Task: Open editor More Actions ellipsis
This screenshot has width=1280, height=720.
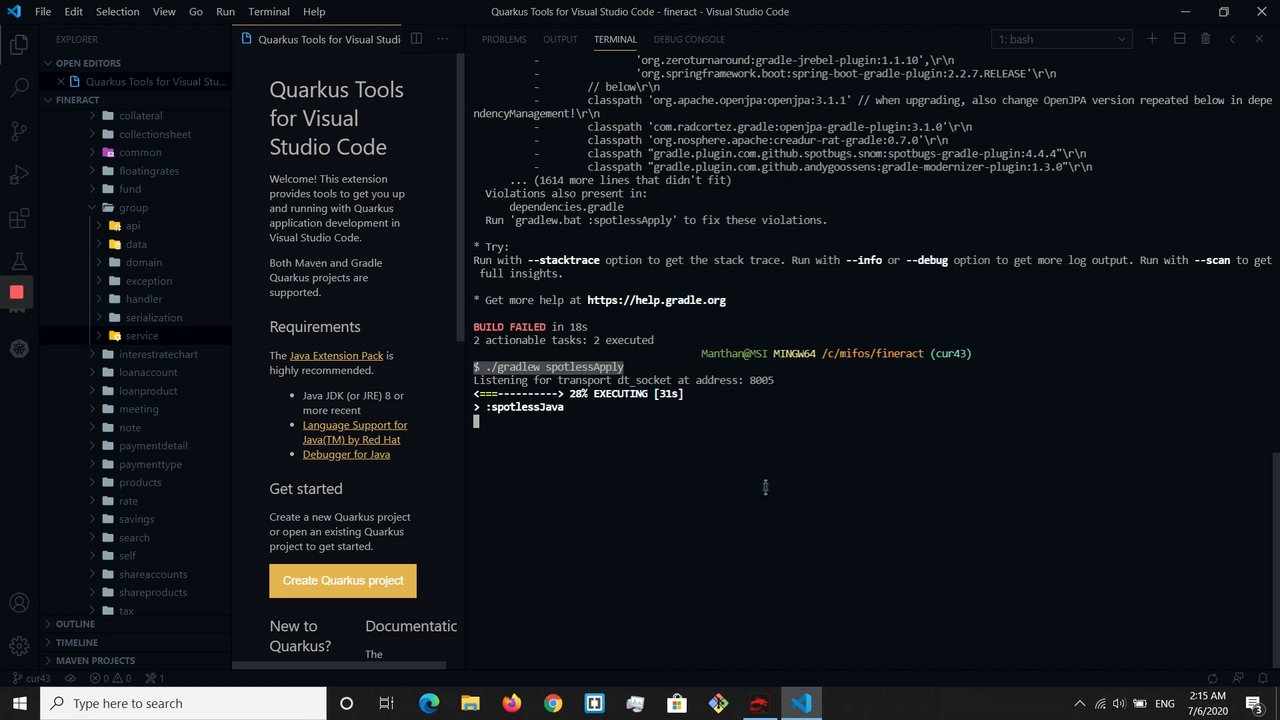Action: [x=443, y=39]
